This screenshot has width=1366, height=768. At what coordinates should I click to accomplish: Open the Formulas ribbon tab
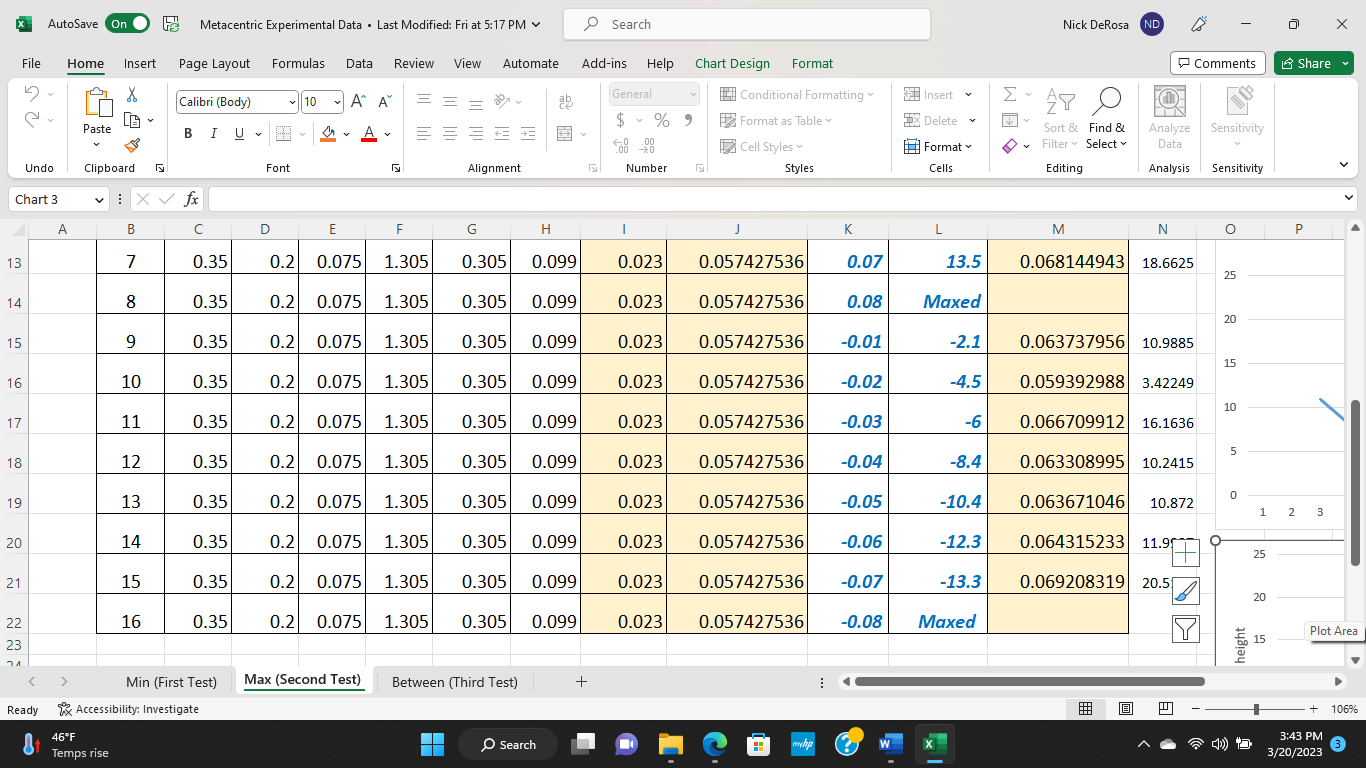[298, 63]
